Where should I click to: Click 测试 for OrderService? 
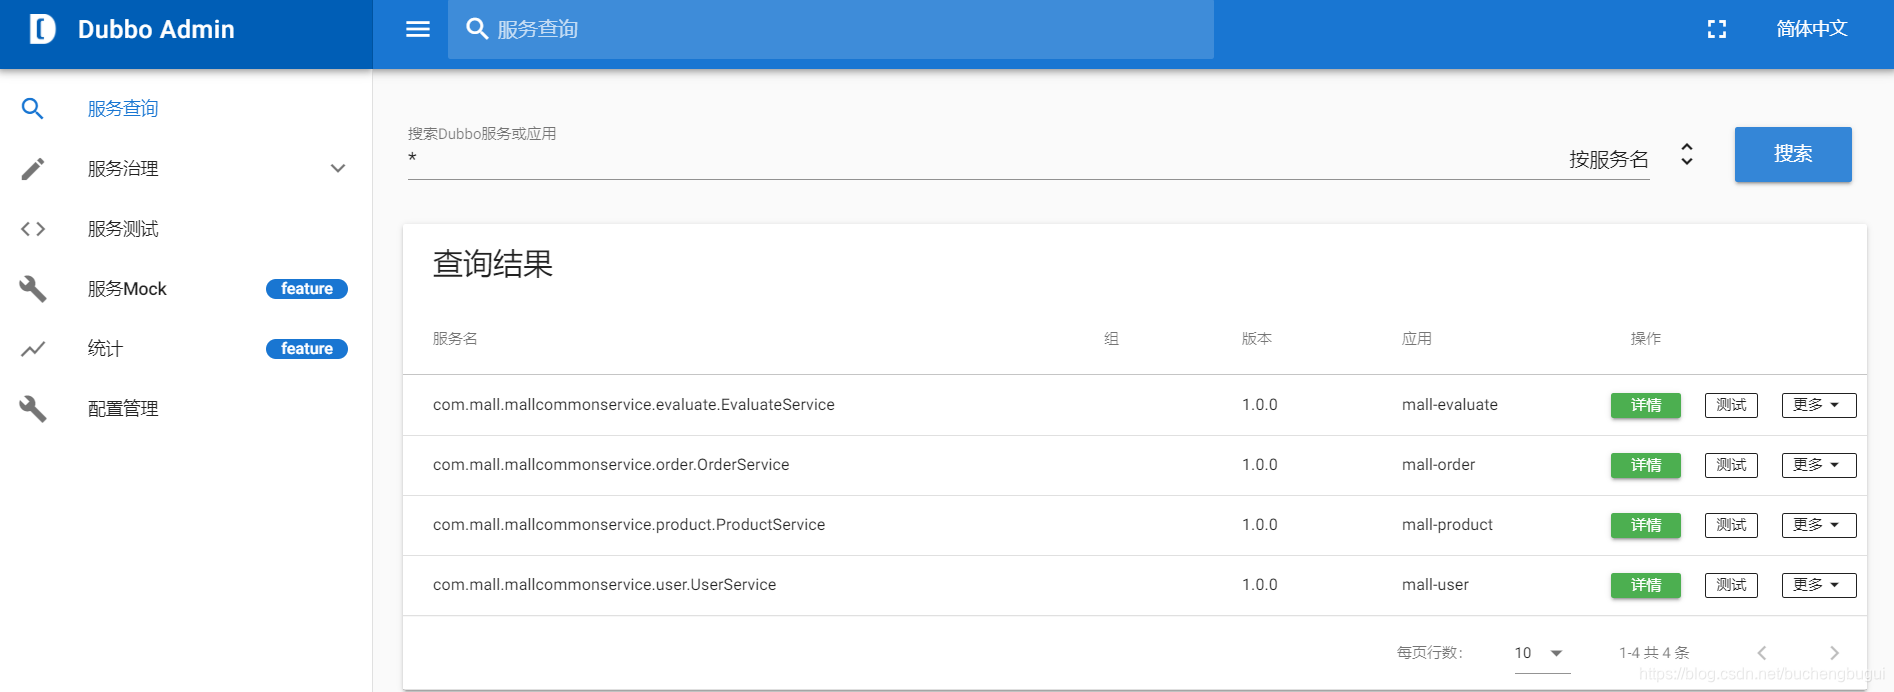coord(1731,465)
